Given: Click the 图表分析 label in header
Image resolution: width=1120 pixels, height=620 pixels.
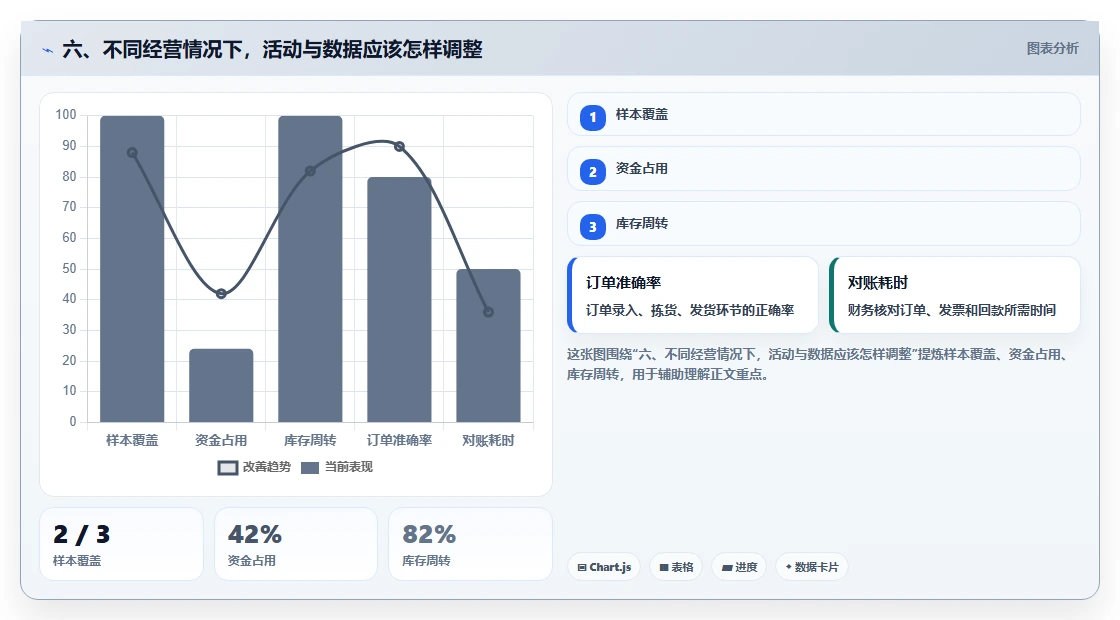Looking at the screenshot, I should (1052, 49).
